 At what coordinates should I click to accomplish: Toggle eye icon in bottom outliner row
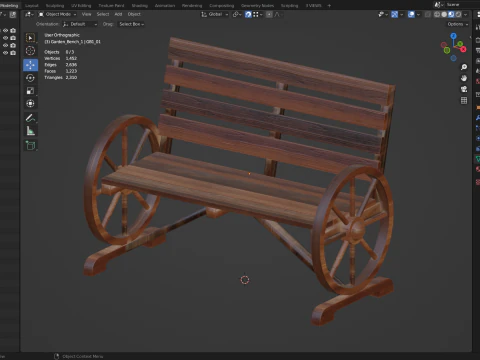pyautogui.click(x=5, y=53)
